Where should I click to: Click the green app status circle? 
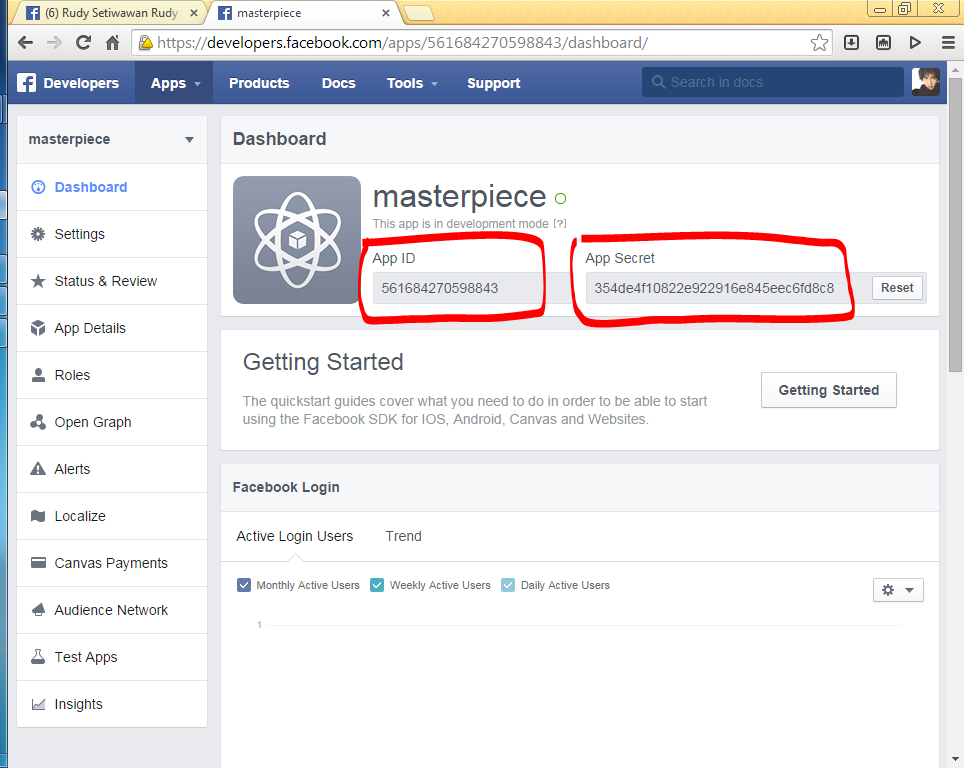560,199
